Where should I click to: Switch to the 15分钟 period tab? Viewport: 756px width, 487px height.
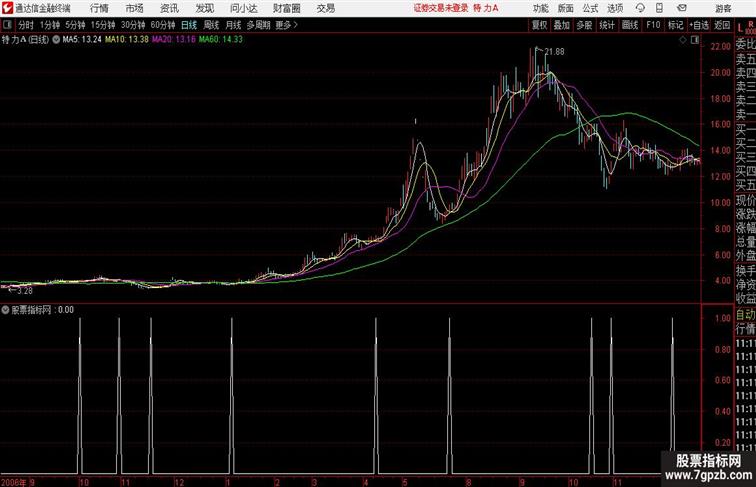click(x=103, y=25)
